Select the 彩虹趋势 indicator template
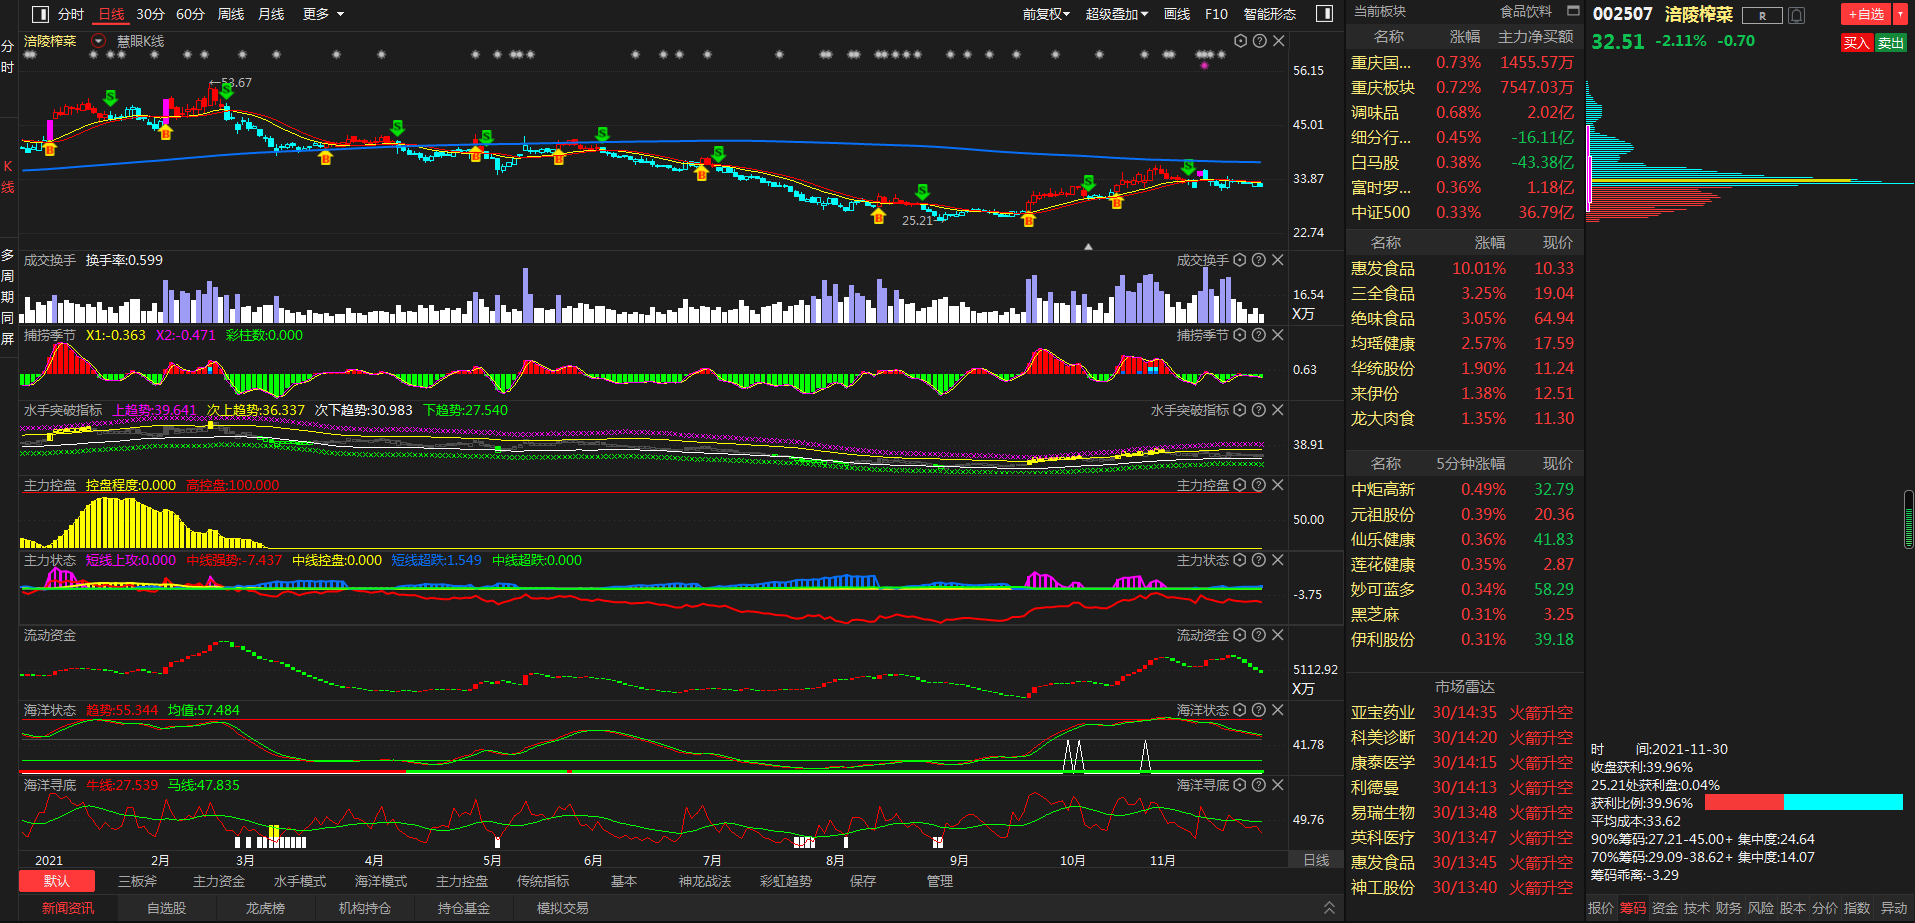Screen dimensions: 1915x923 [x=786, y=881]
